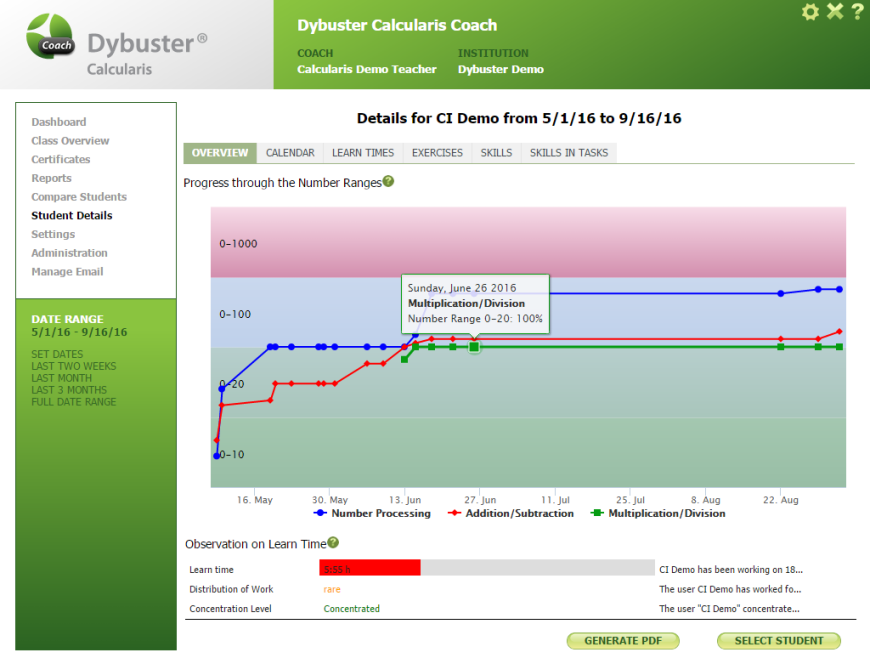
Task: Click 'CI Demo has been working on 18...' text
Action: click(x=731, y=569)
